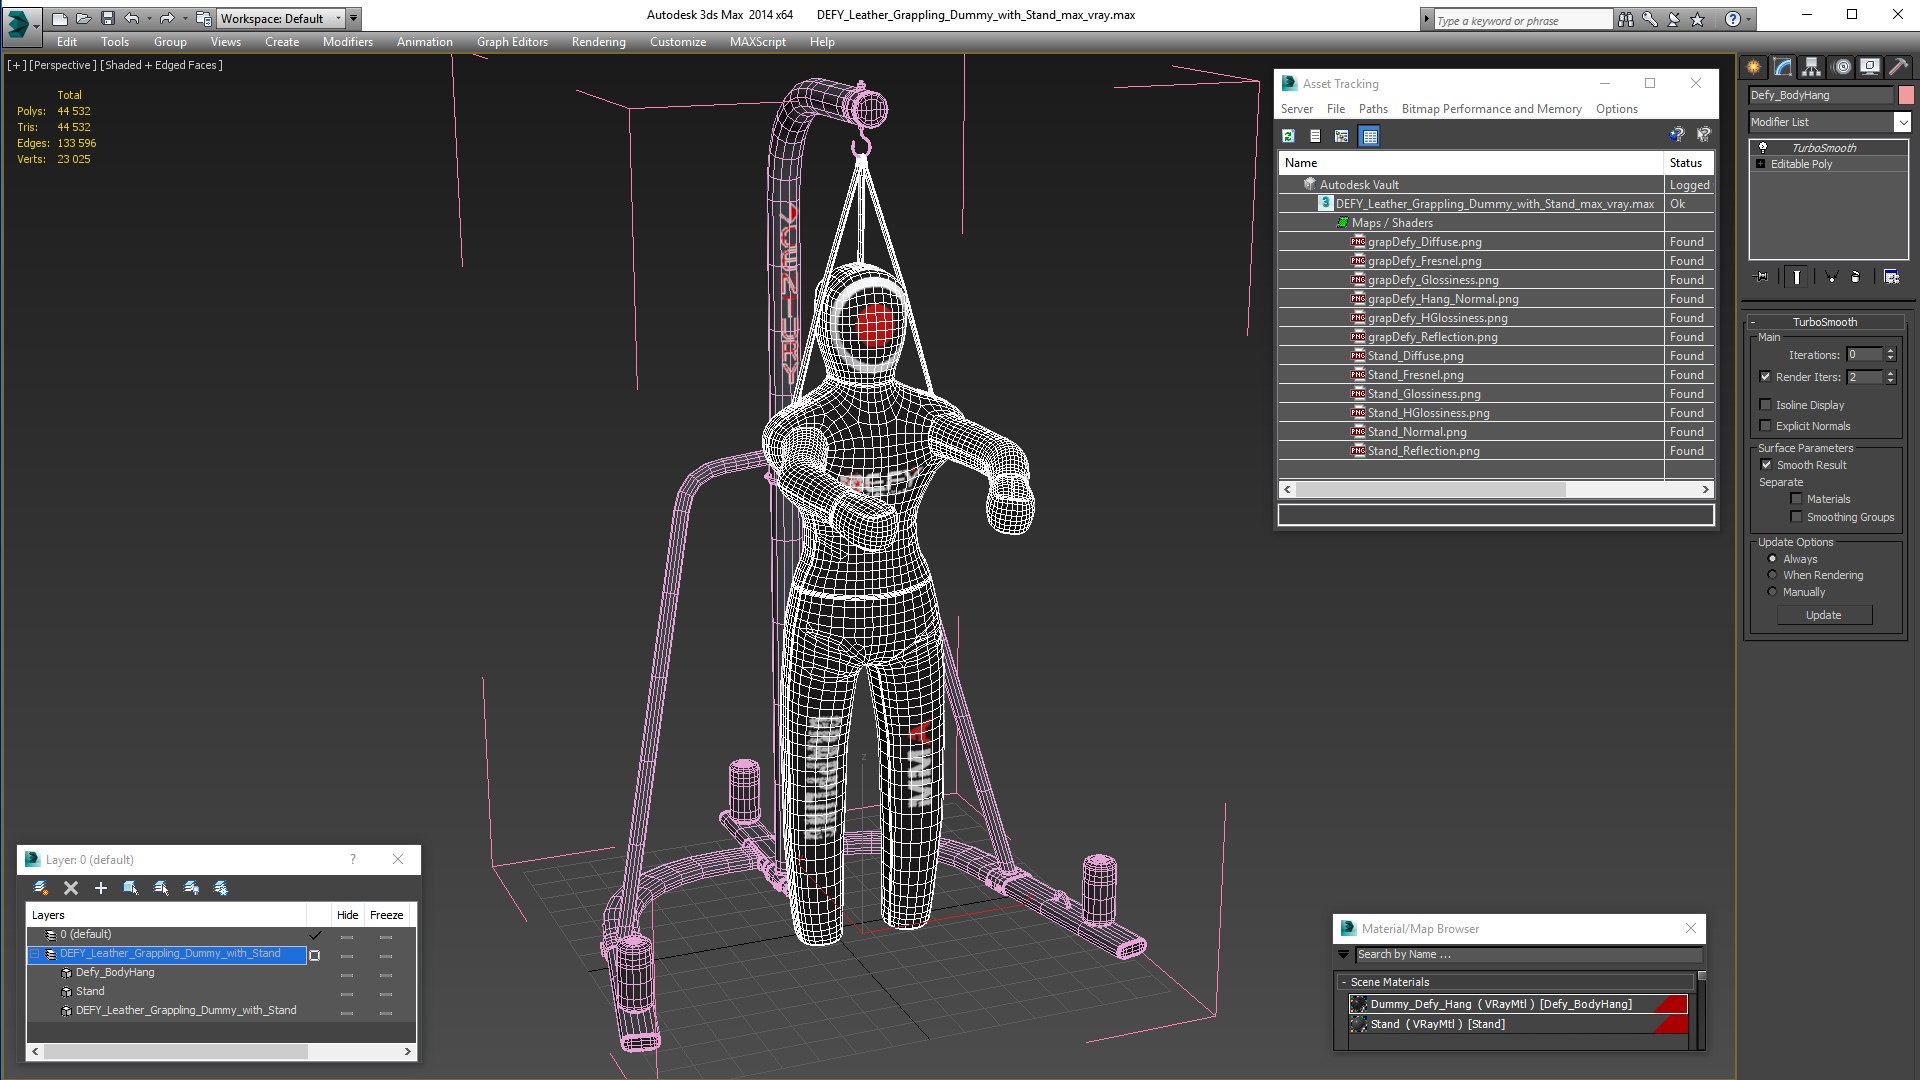1920x1080 pixels.
Task: Uncheck Smooth Result checkbox
Action: pyautogui.click(x=1766, y=465)
